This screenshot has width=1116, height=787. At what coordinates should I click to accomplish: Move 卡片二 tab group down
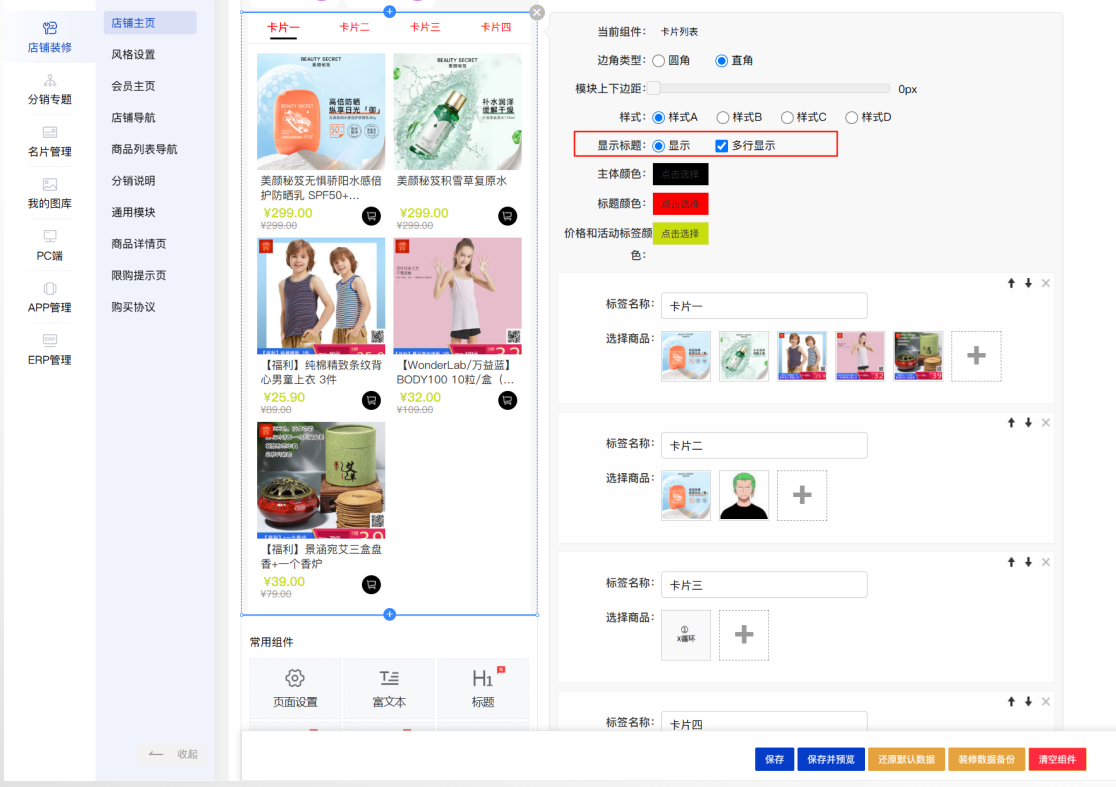click(x=1028, y=423)
